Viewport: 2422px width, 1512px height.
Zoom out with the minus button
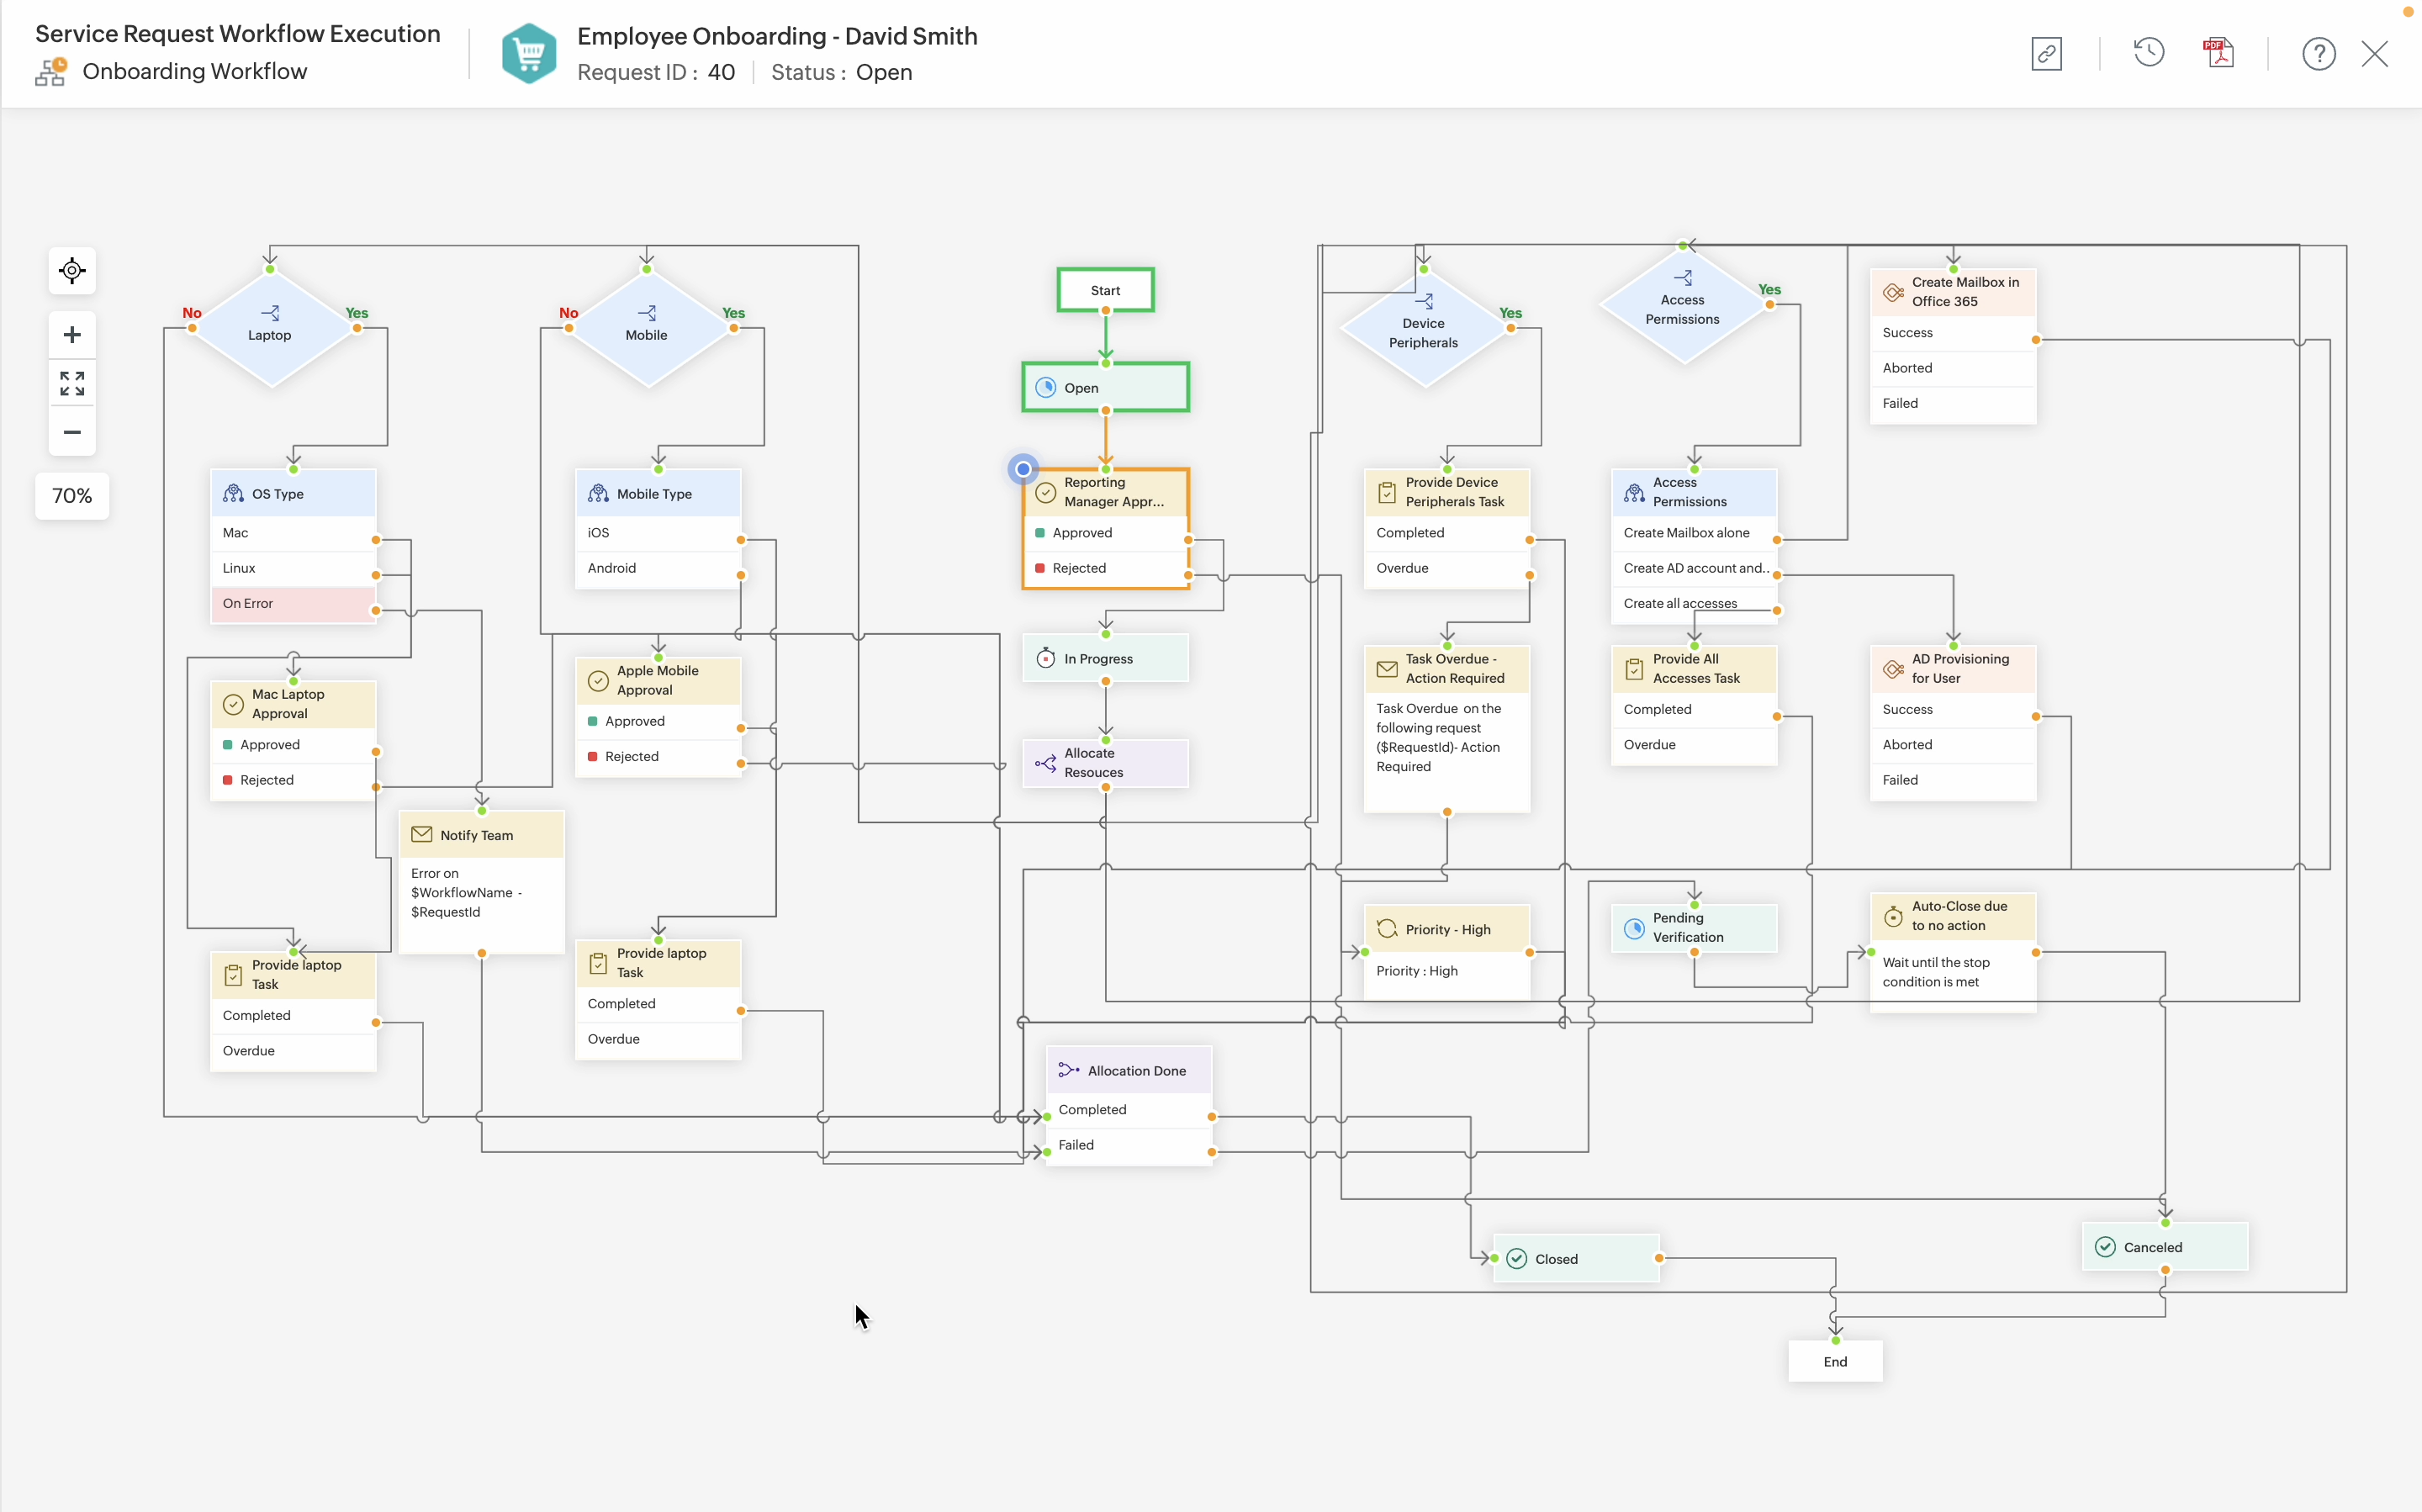tap(72, 432)
